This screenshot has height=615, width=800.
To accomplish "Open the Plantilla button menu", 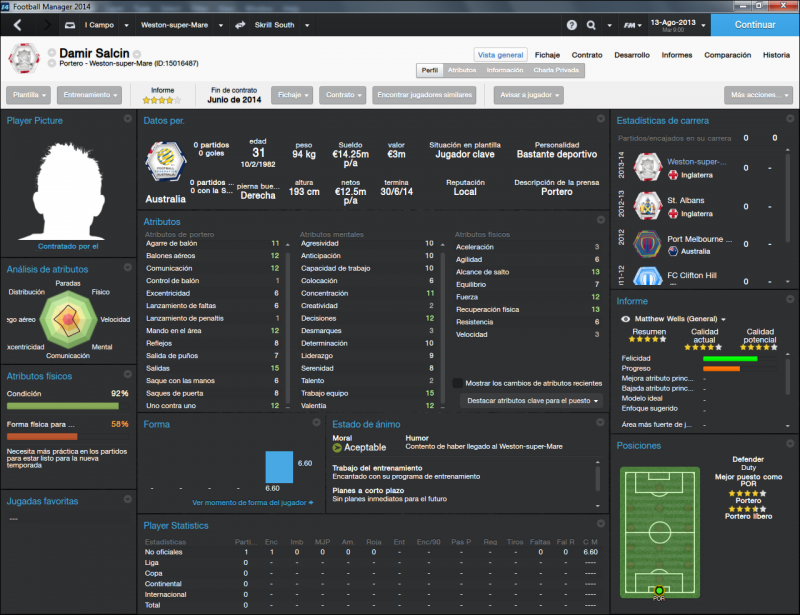I will [x=29, y=95].
